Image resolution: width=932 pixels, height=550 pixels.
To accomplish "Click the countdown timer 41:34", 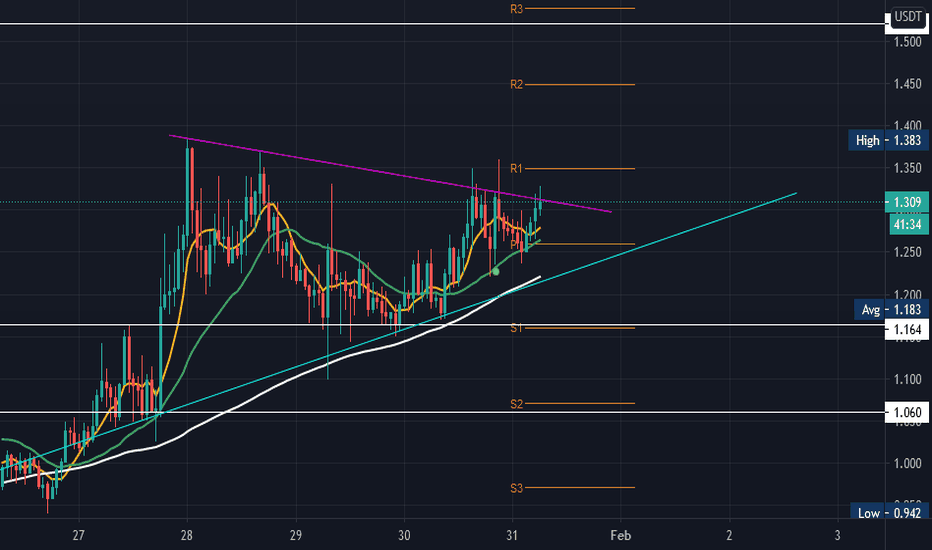I will (x=909, y=224).
